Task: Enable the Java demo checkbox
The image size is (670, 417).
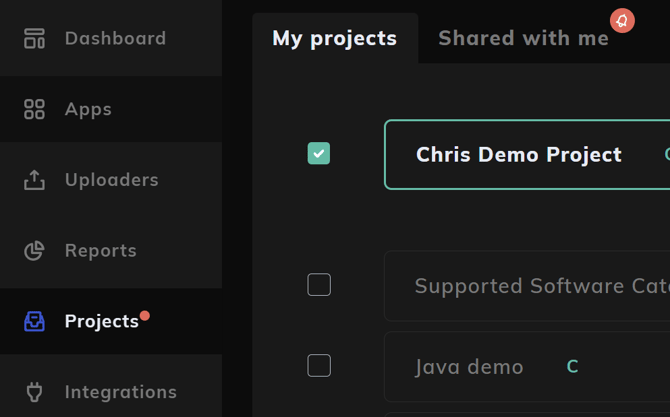Action: click(319, 365)
